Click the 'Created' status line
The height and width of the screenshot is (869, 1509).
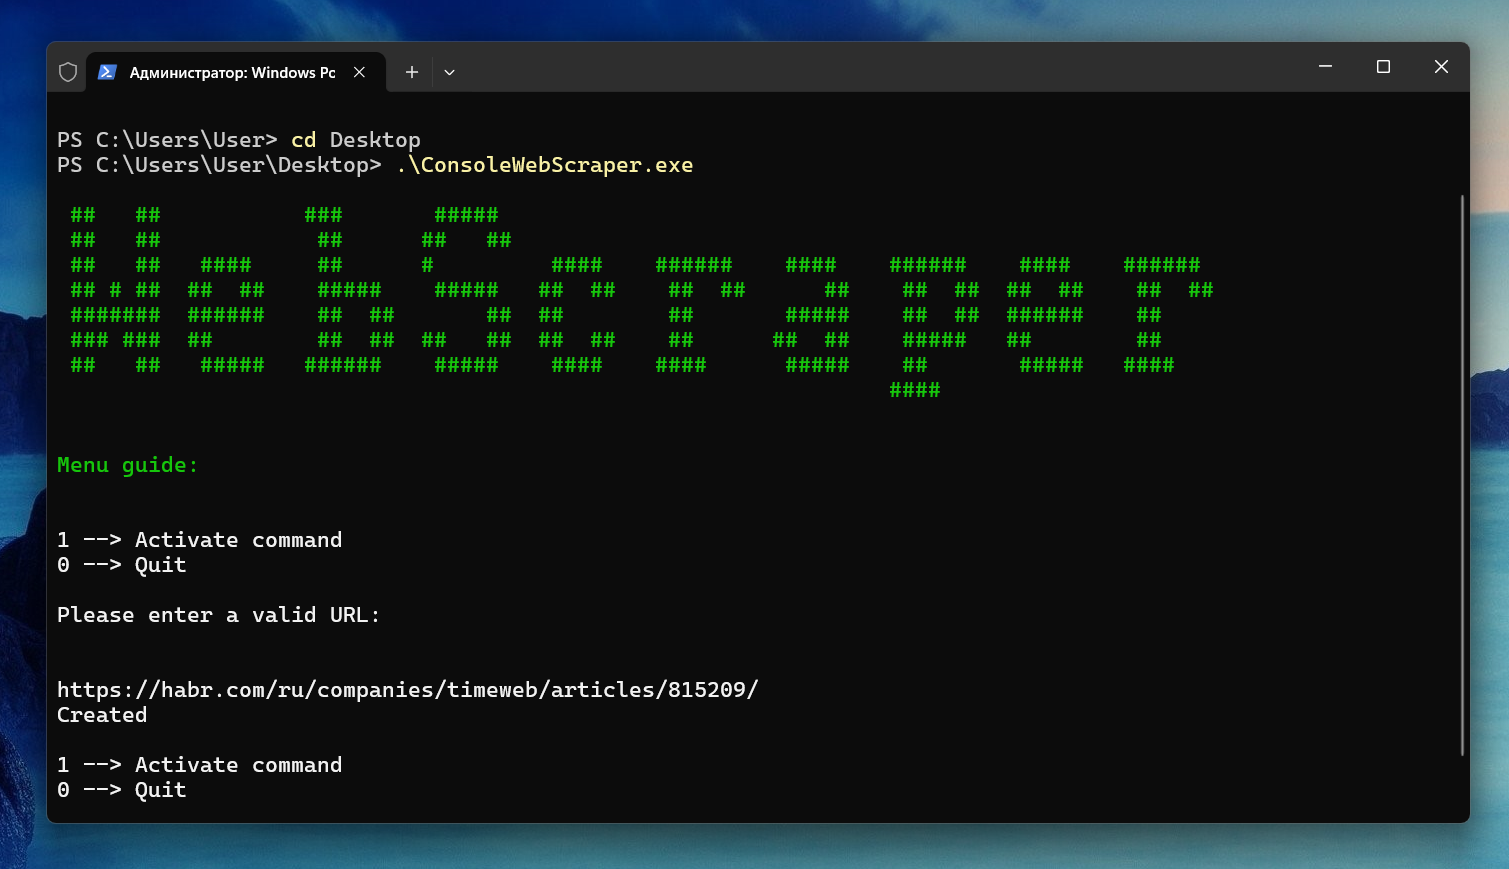[102, 715]
